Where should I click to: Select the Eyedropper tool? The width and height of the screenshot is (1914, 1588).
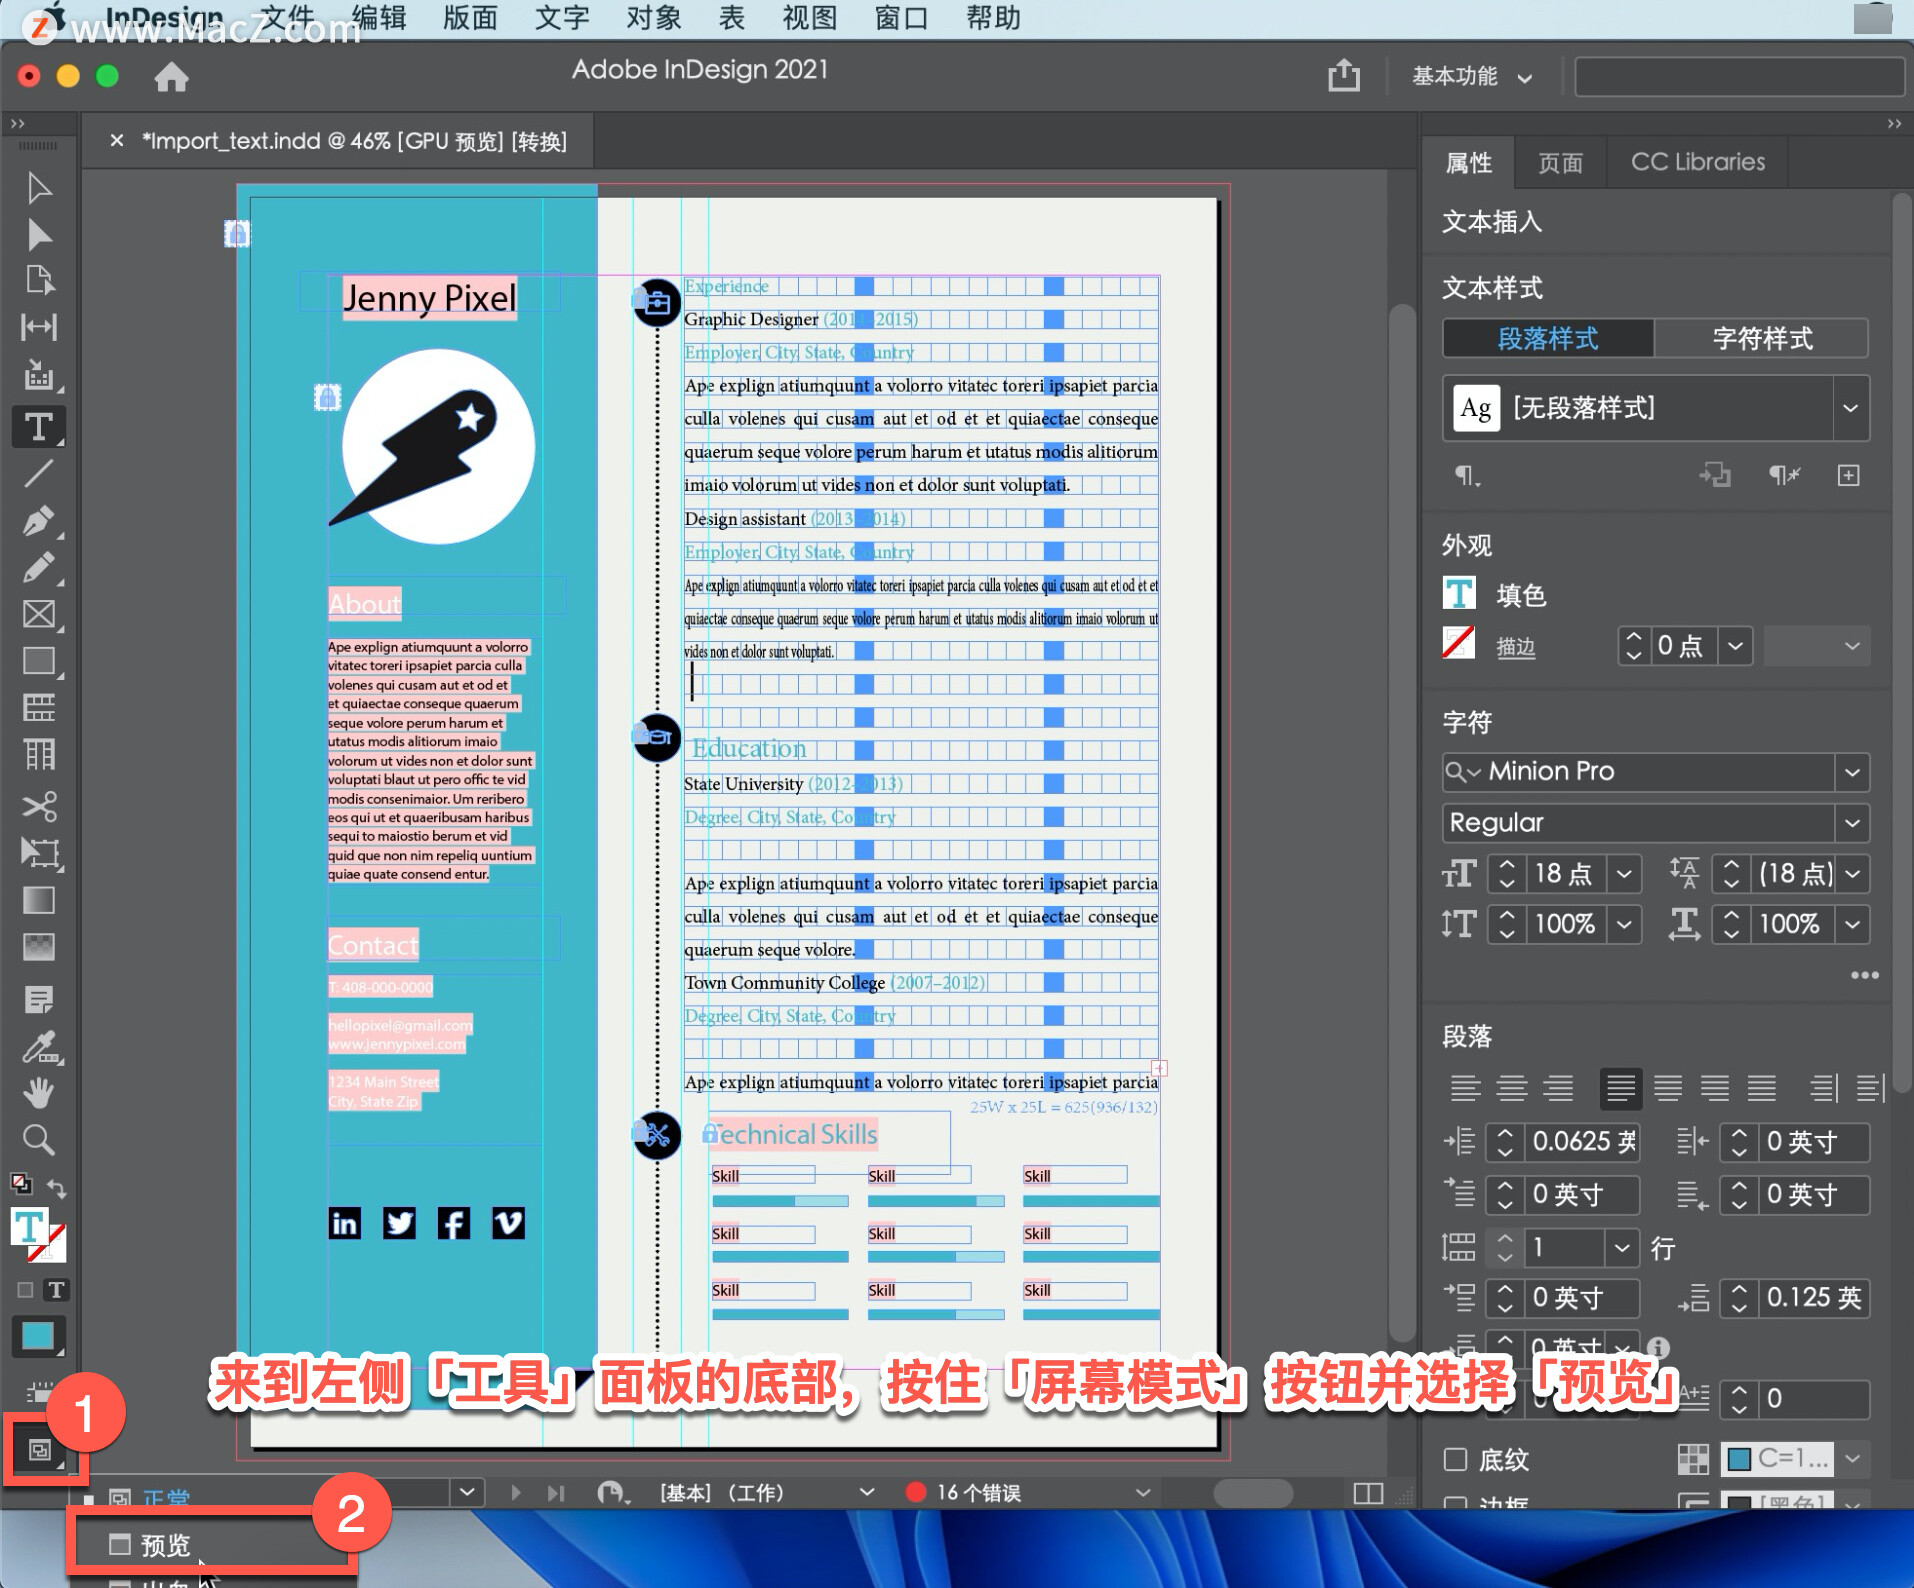click(x=39, y=1047)
